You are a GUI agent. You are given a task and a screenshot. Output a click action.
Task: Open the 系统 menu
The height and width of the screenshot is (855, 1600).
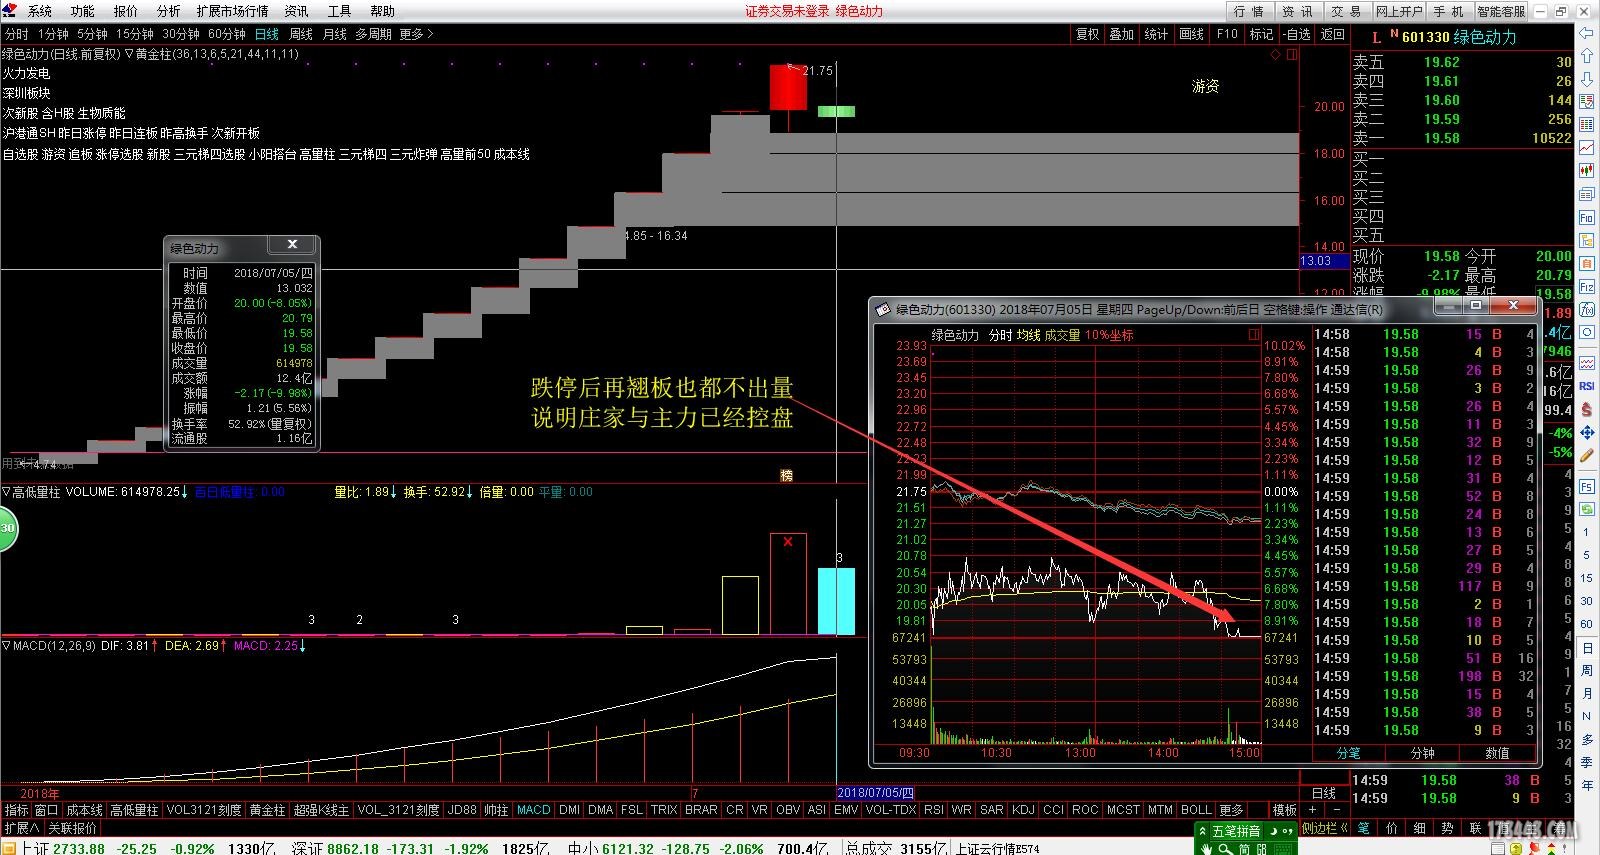[x=40, y=11]
